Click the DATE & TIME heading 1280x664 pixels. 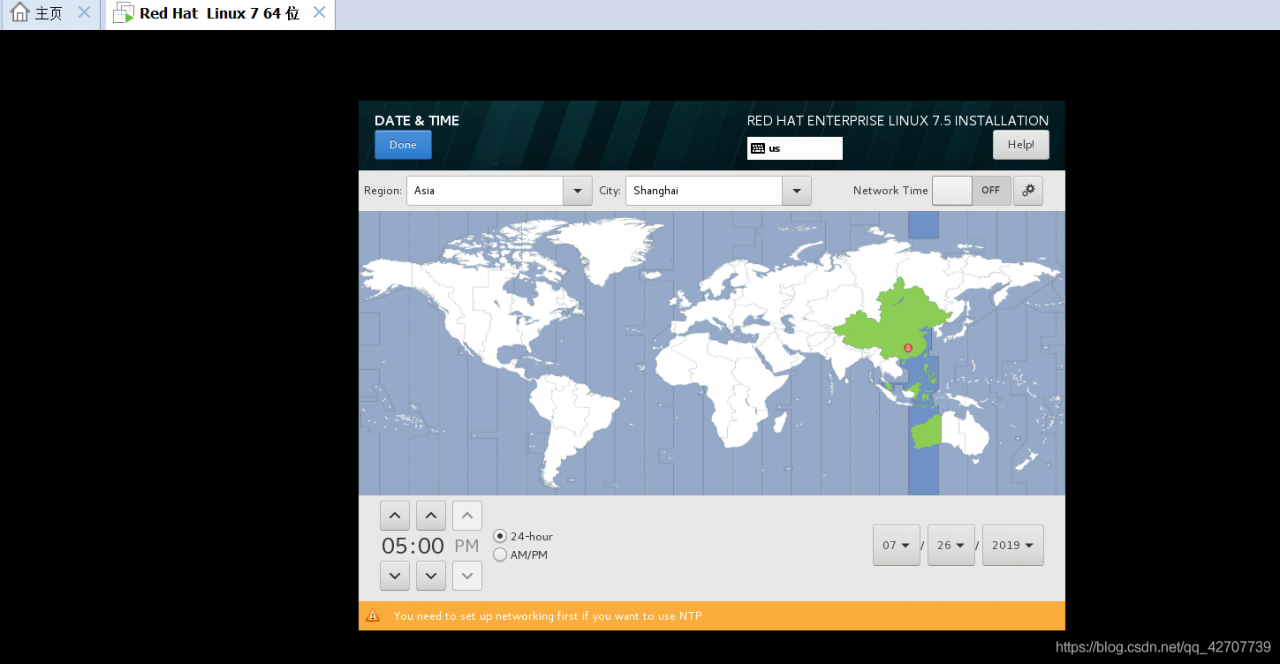point(417,120)
